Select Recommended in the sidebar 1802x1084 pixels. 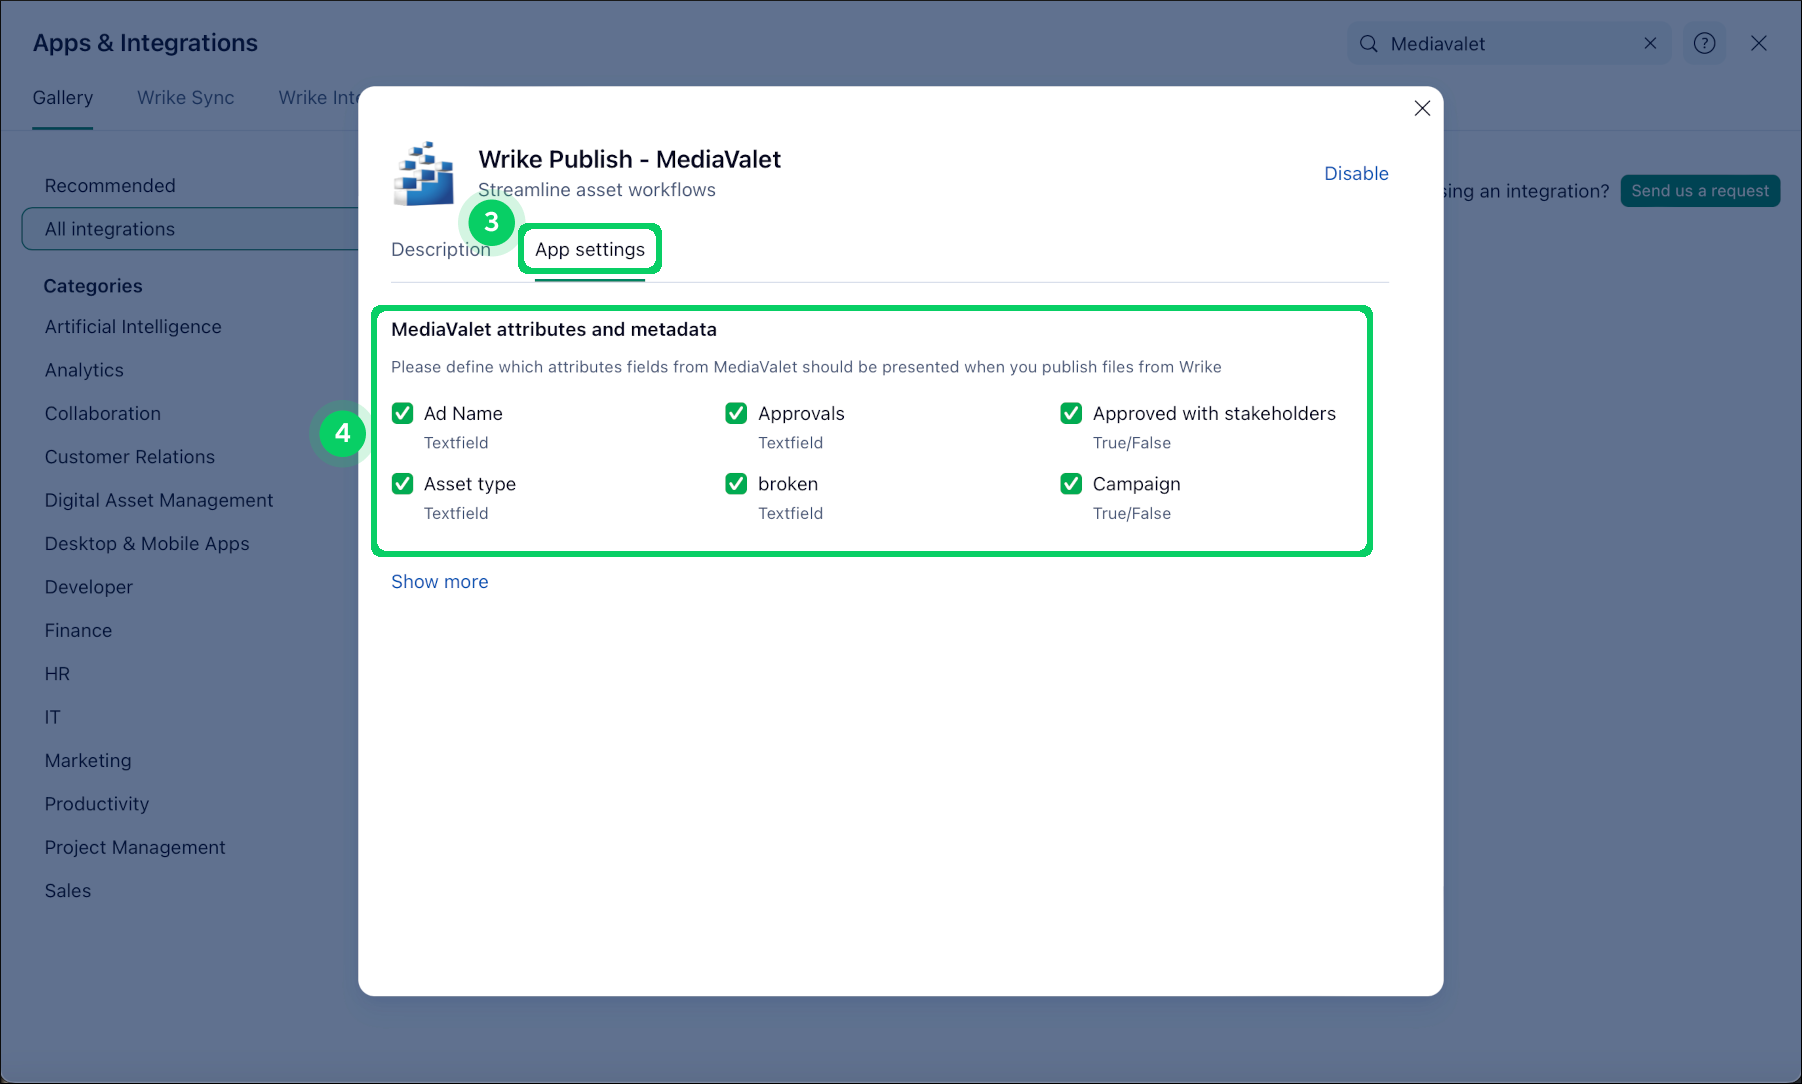pyautogui.click(x=110, y=186)
